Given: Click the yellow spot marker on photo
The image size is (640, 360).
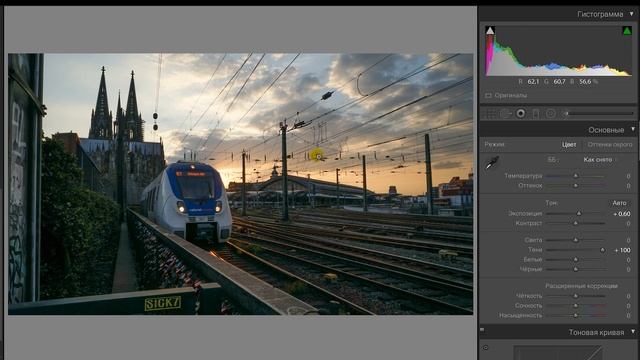Looking at the screenshot, I should pyautogui.click(x=318, y=155).
